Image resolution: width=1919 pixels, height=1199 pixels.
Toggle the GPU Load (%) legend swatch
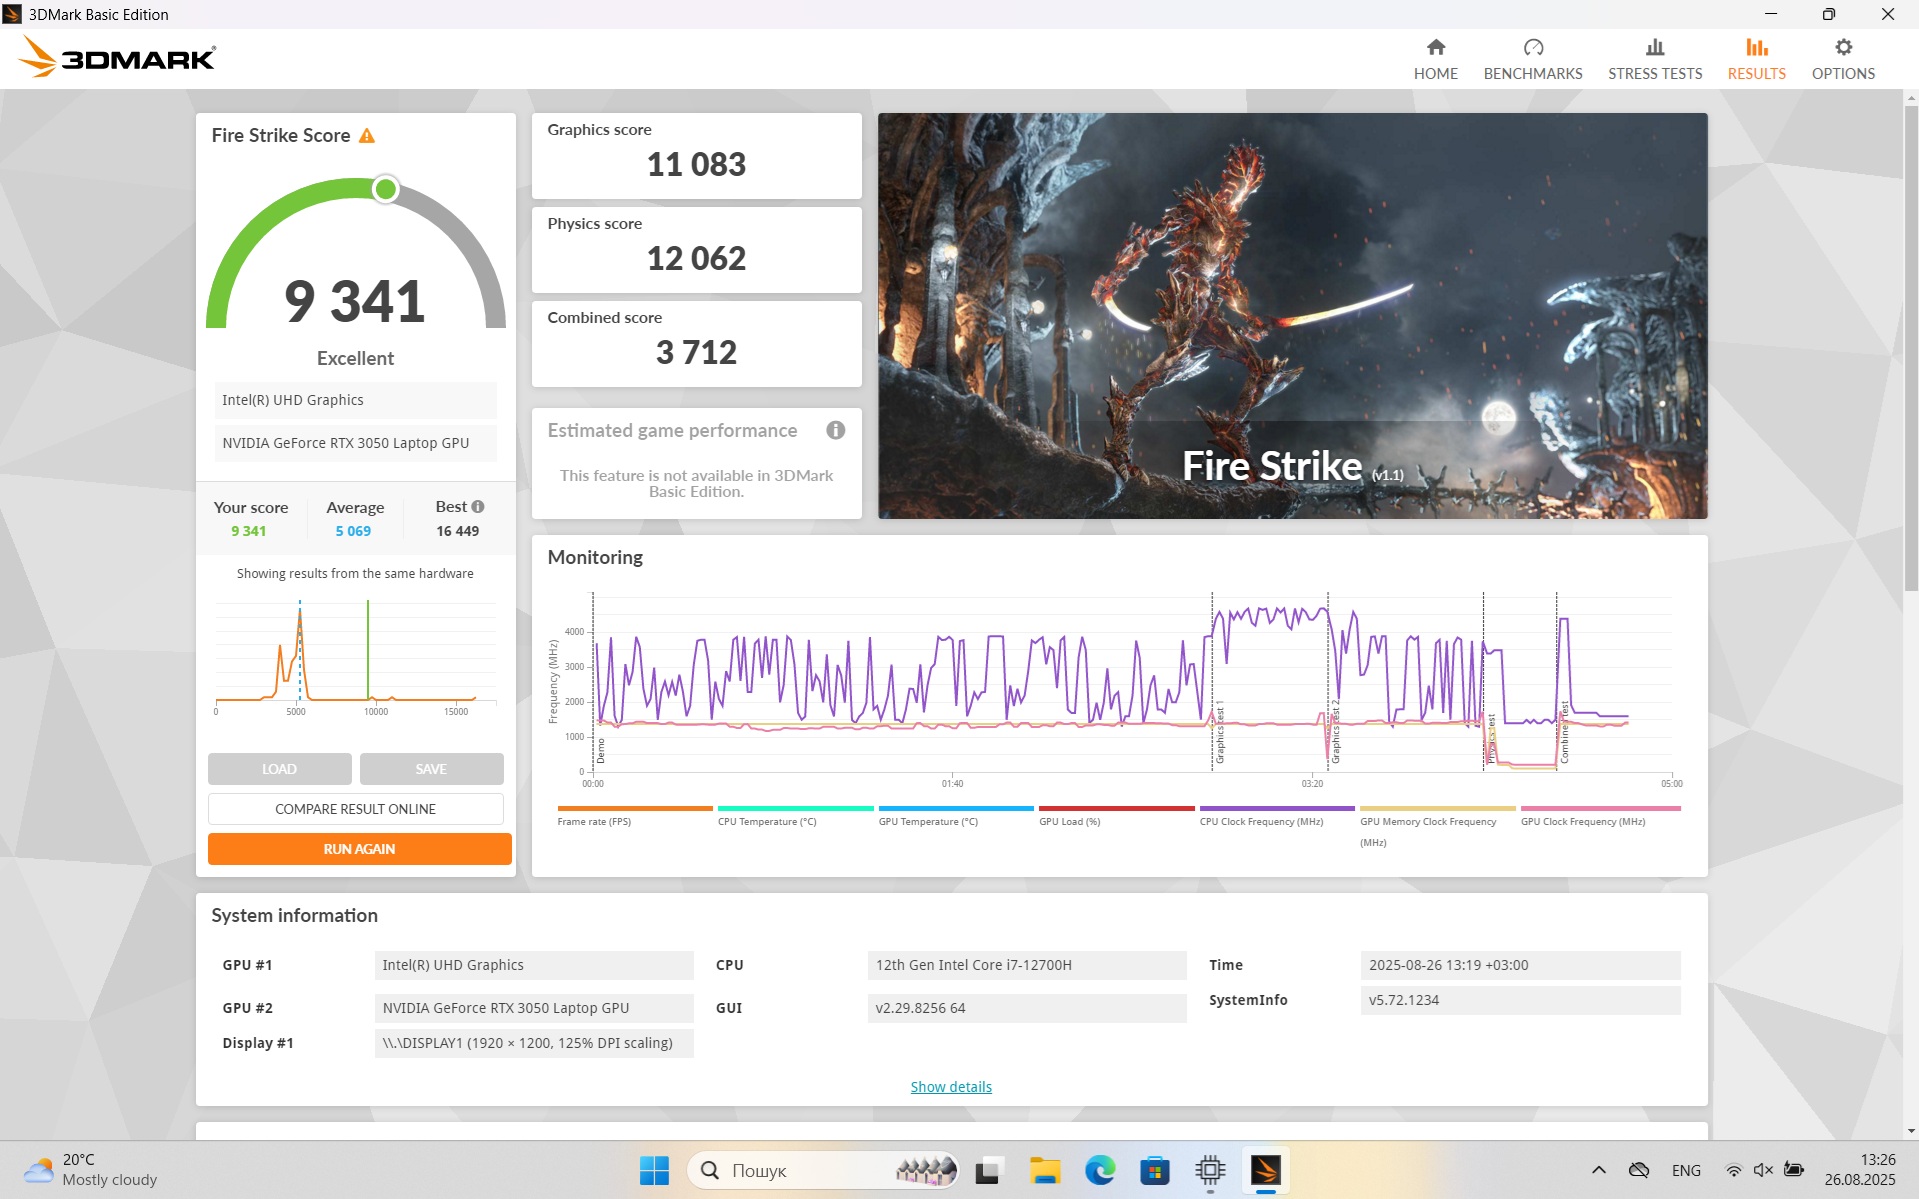click(x=1116, y=808)
